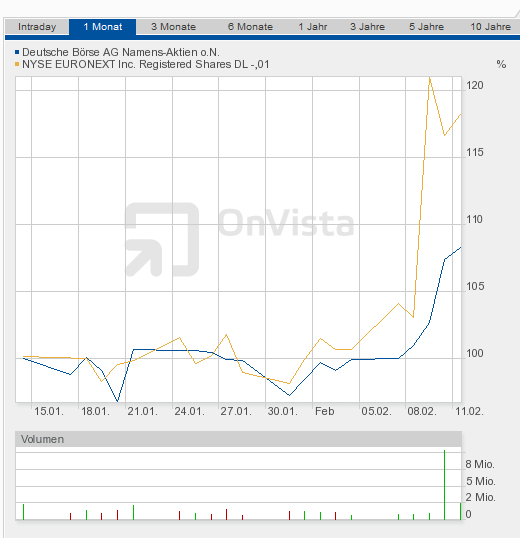Viewport: 520px width, 538px height.
Task: Click the Feb date label
Action: click(x=324, y=411)
